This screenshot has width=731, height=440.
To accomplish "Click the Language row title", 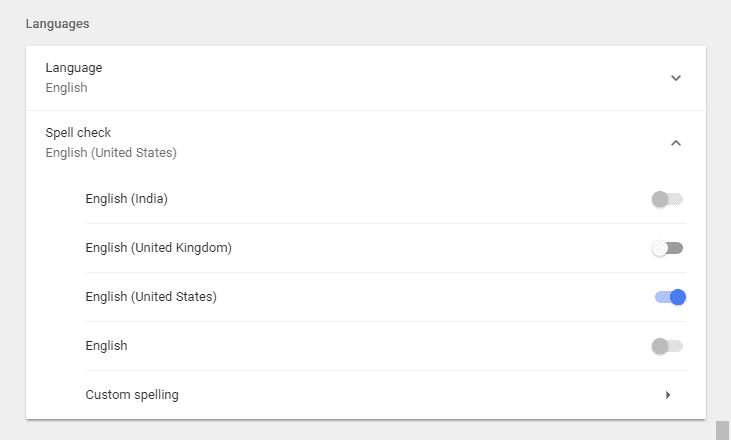I will click(x=74, y=68).
